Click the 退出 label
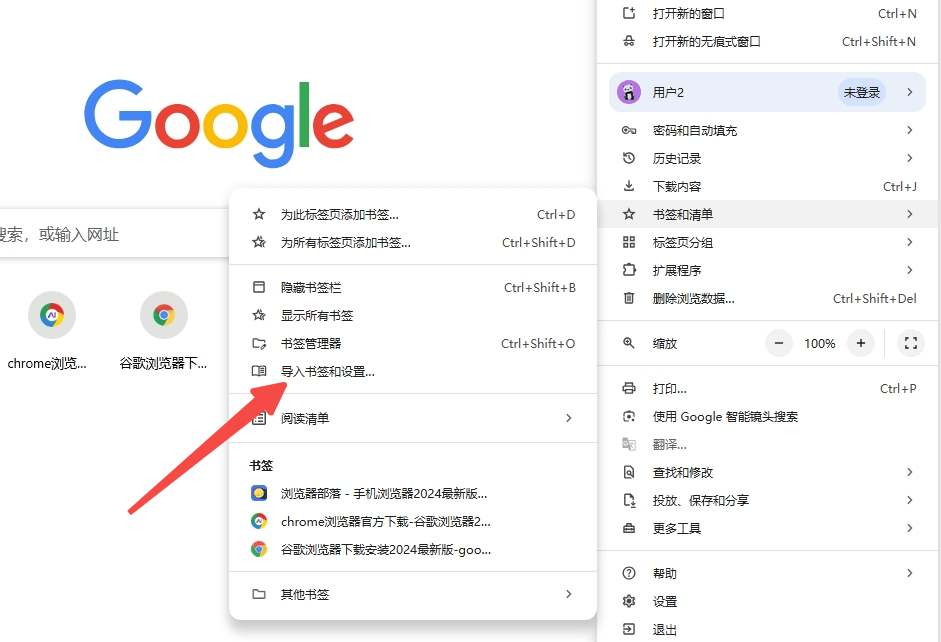 664,629
